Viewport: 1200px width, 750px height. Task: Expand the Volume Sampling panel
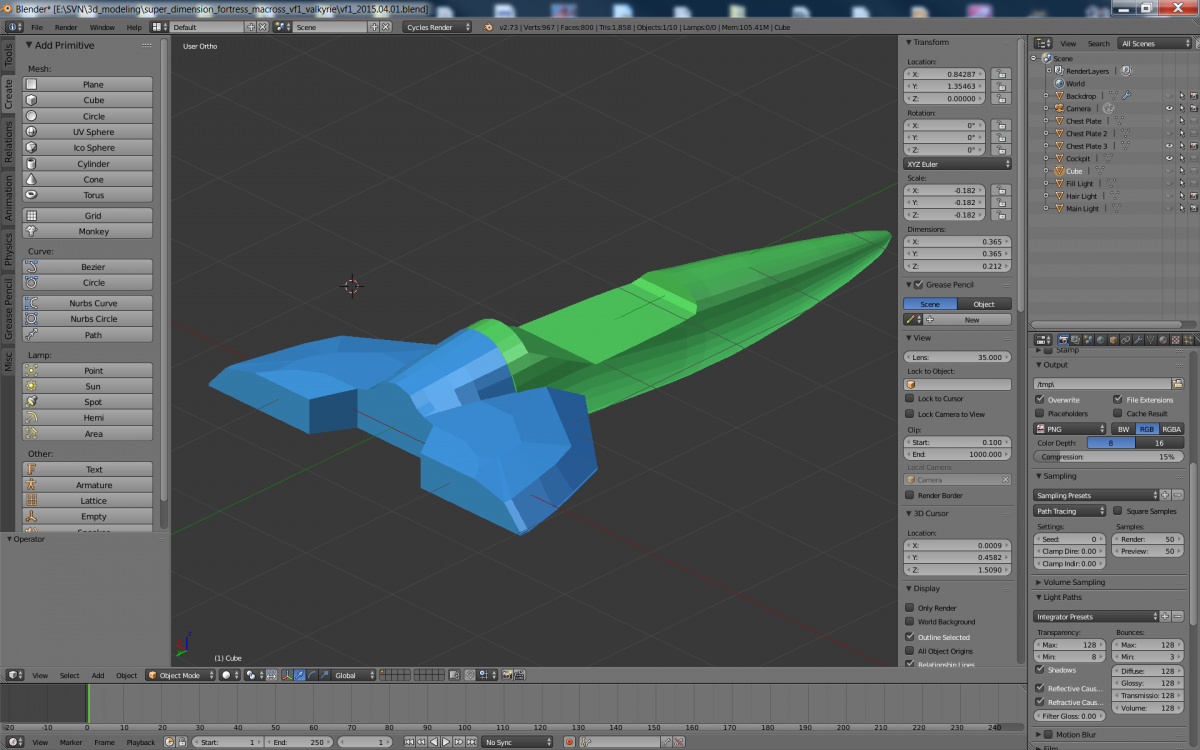click(x=1074, y=582)
